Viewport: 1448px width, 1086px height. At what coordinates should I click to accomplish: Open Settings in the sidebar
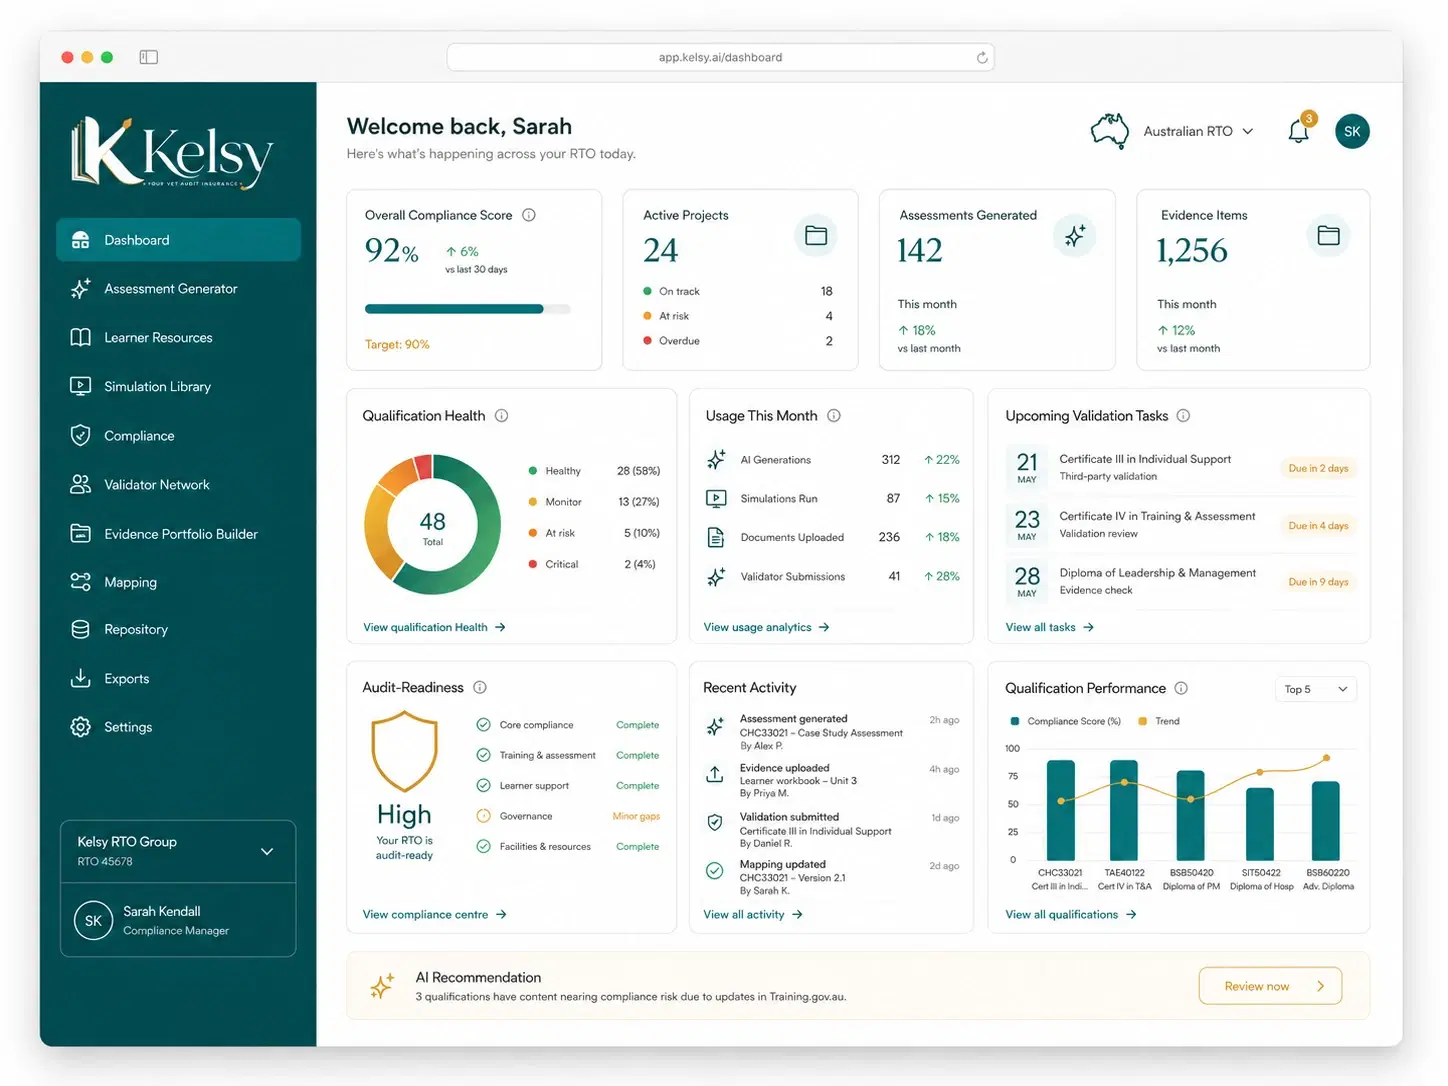click(x=178, y=727)
